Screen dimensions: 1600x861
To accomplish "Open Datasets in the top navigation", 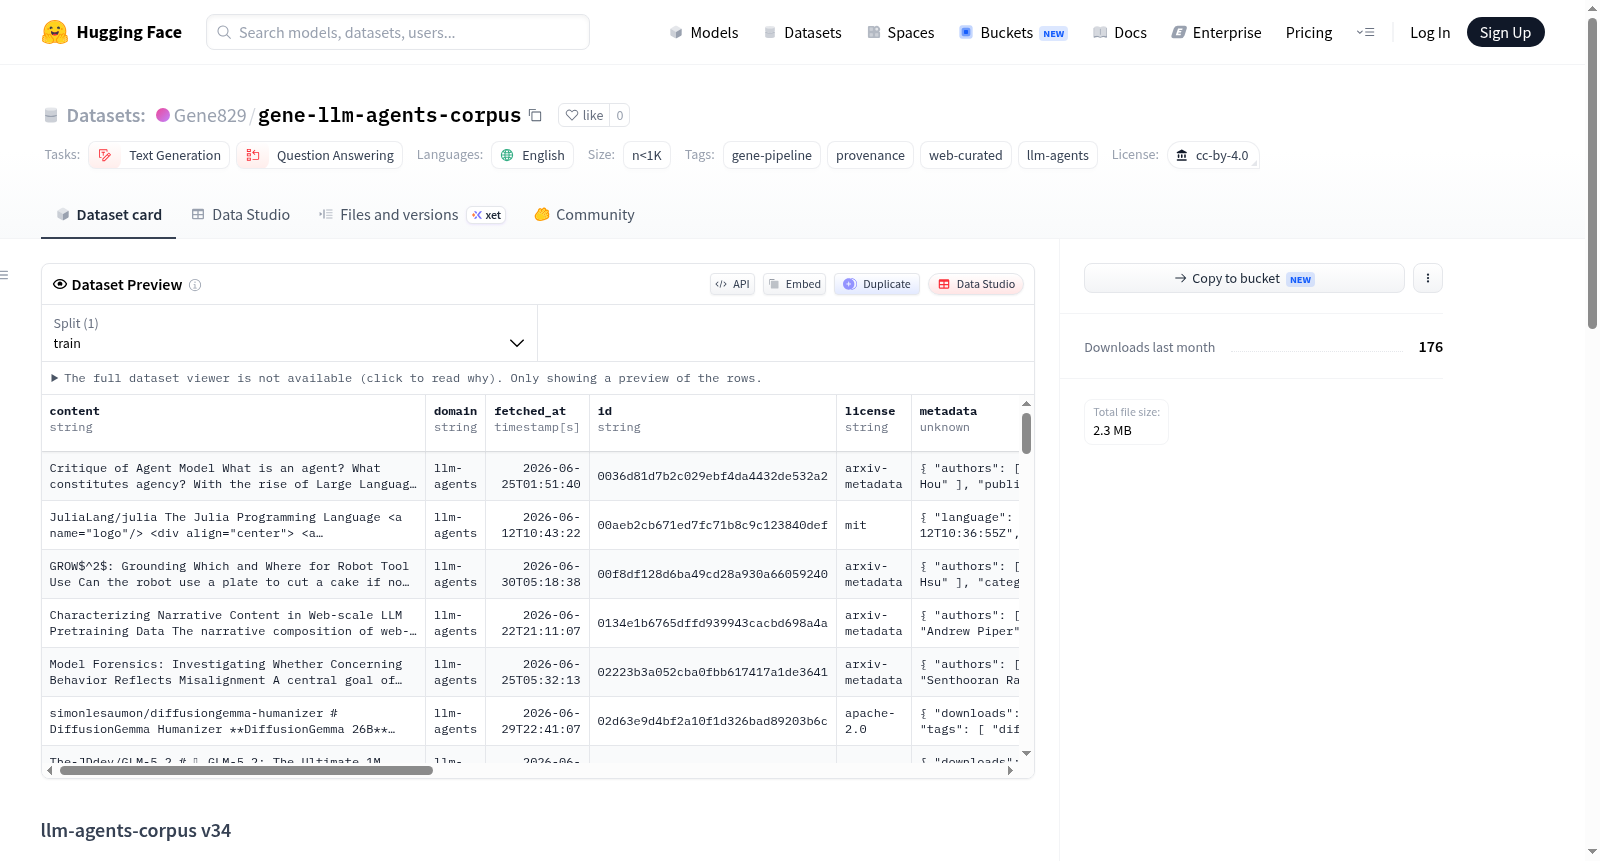I will (x=802, y=32).
